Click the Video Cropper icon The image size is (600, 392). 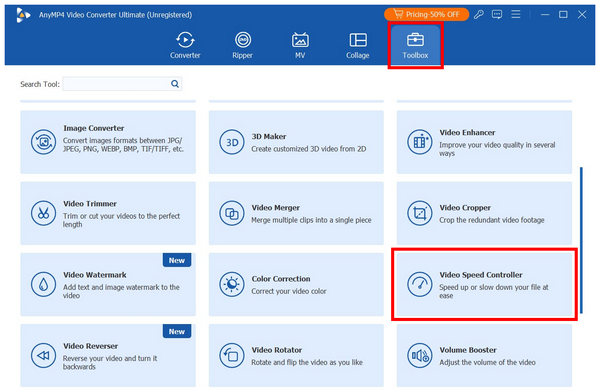419,213
